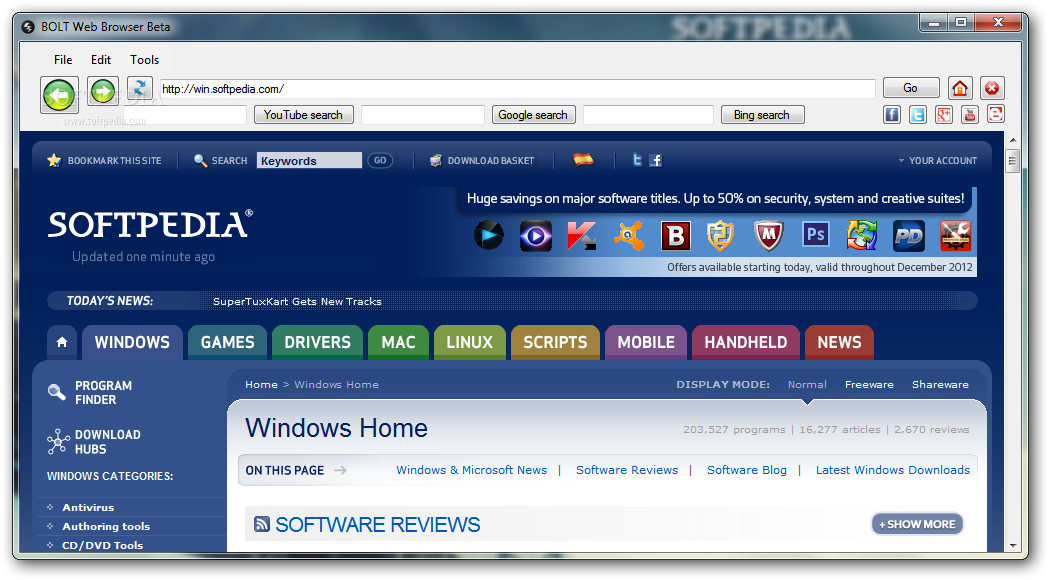Viewport: 1049px width, 580px height.
Task: Switch to the LINUX tab
Action: click(x=470, y=343)
